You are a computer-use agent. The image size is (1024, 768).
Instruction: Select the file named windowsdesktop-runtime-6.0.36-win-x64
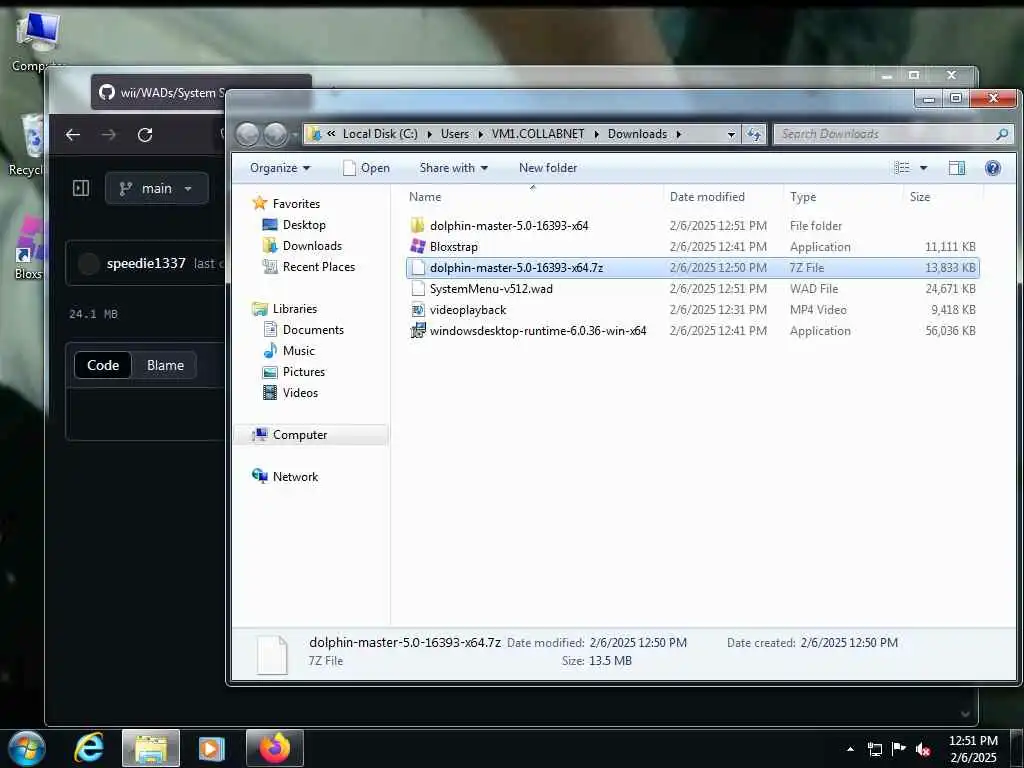pos(538,330)
